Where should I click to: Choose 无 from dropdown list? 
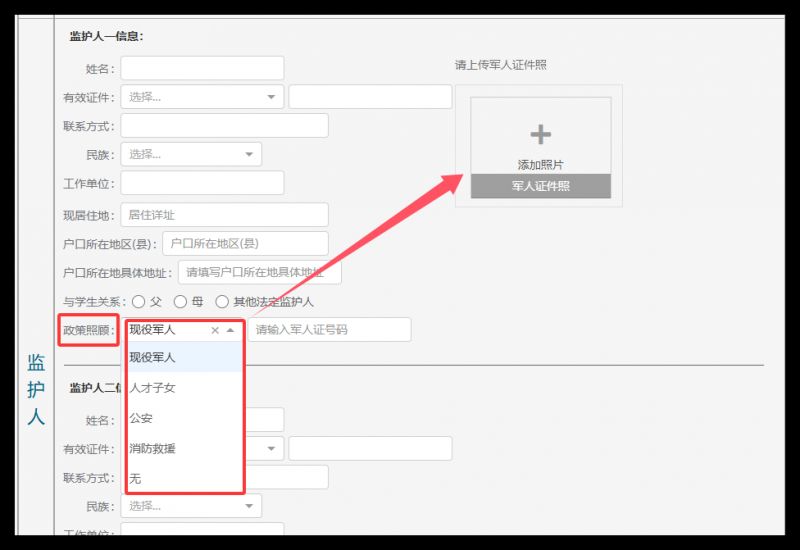[184, 479]
